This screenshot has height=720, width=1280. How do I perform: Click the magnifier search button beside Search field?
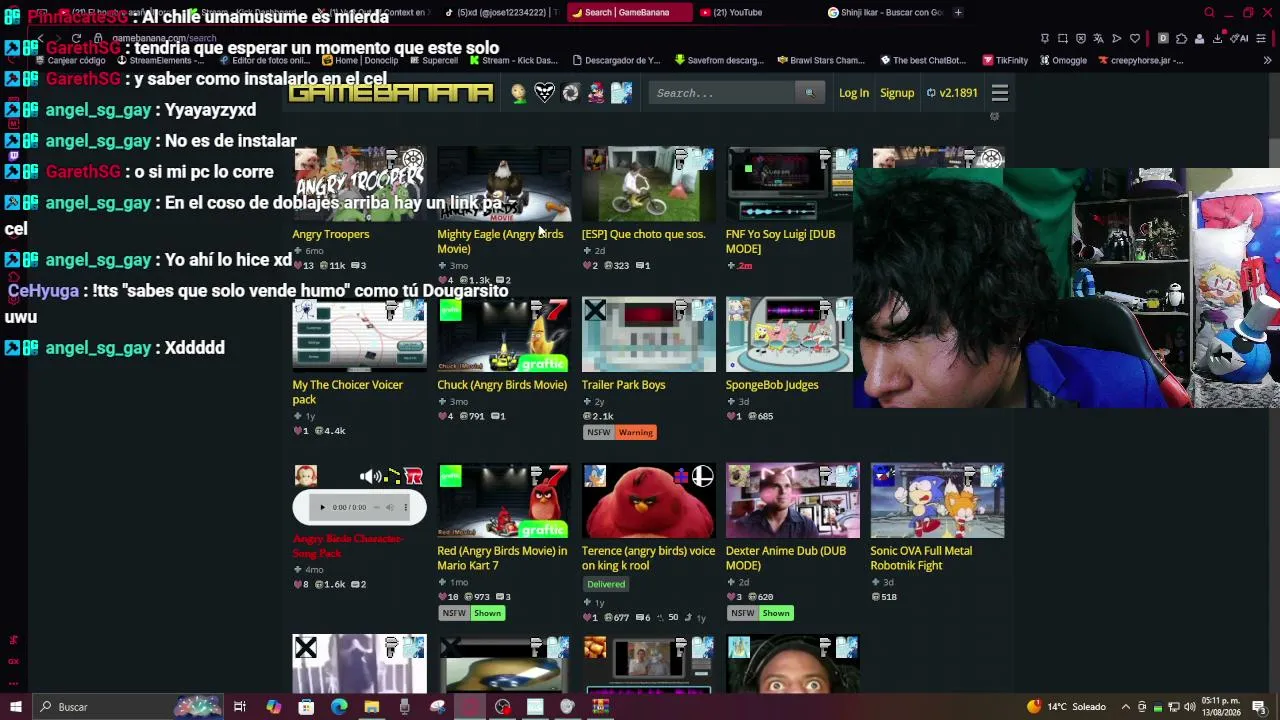809,93
